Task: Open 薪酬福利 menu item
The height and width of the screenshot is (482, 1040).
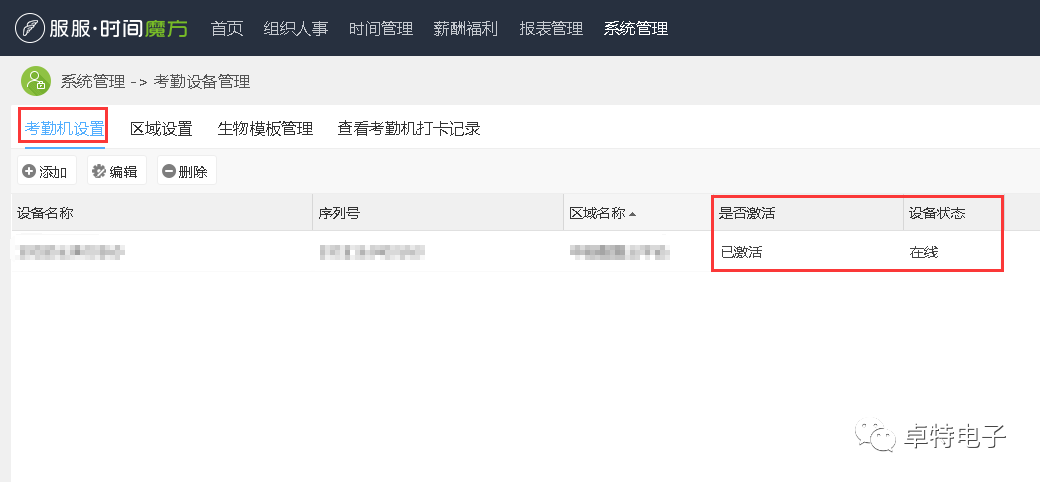Action: click(x=466, y=29)
